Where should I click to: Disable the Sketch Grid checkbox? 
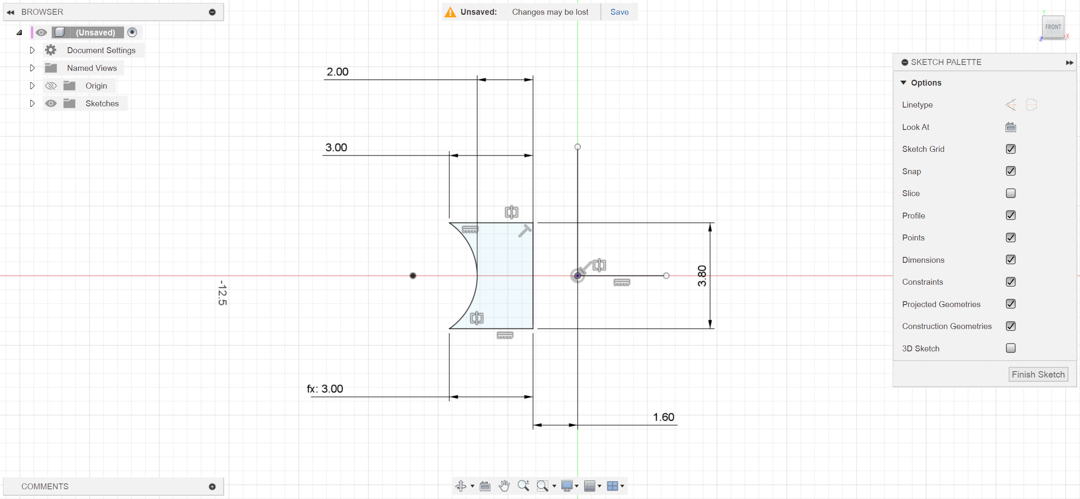coord(1011,149)
